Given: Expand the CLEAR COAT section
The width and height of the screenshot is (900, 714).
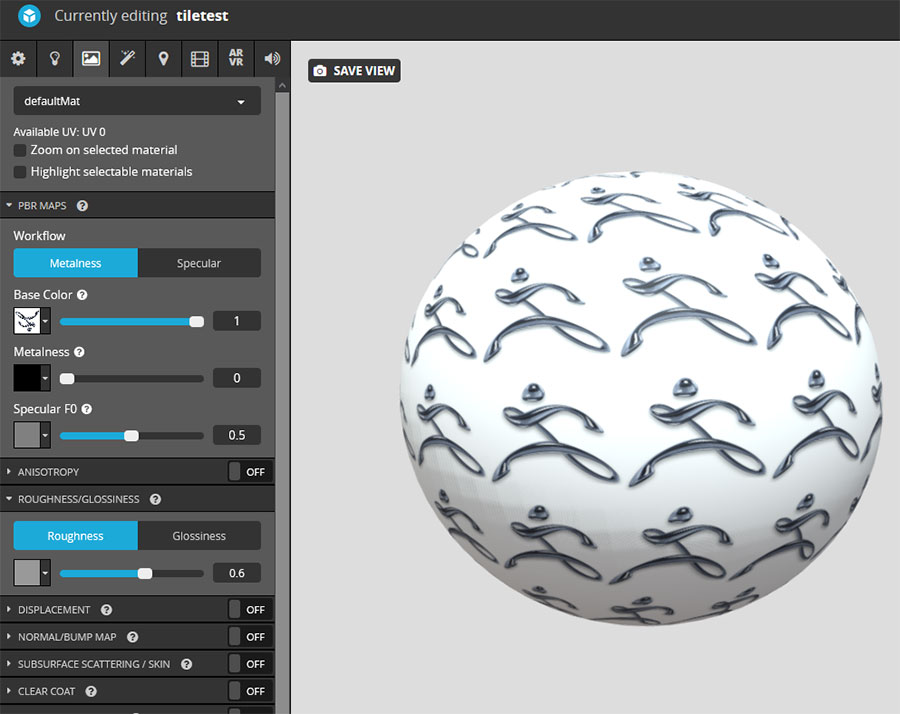Looking at the screenshot, I should 9,691.
